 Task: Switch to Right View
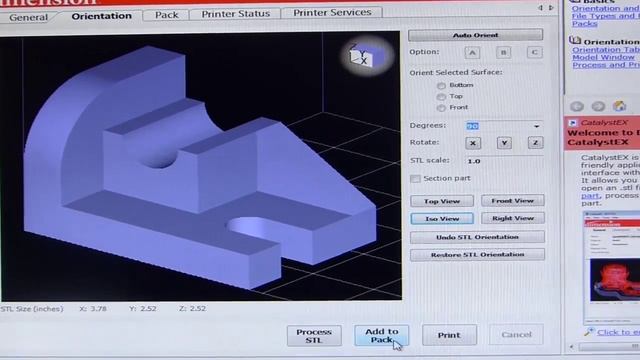(513, 218)
